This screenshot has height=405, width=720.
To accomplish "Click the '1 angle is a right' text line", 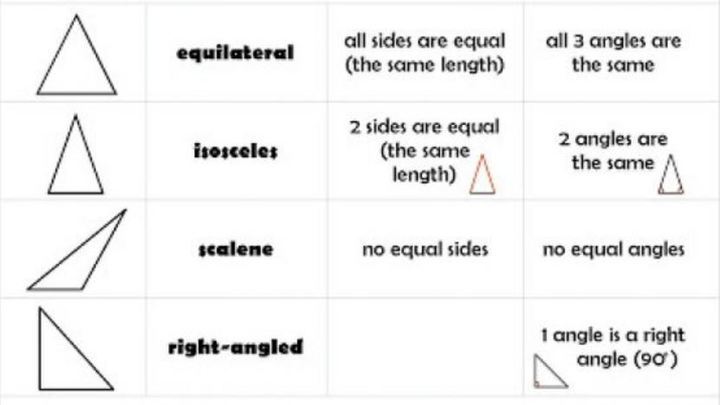I will 613,335.
